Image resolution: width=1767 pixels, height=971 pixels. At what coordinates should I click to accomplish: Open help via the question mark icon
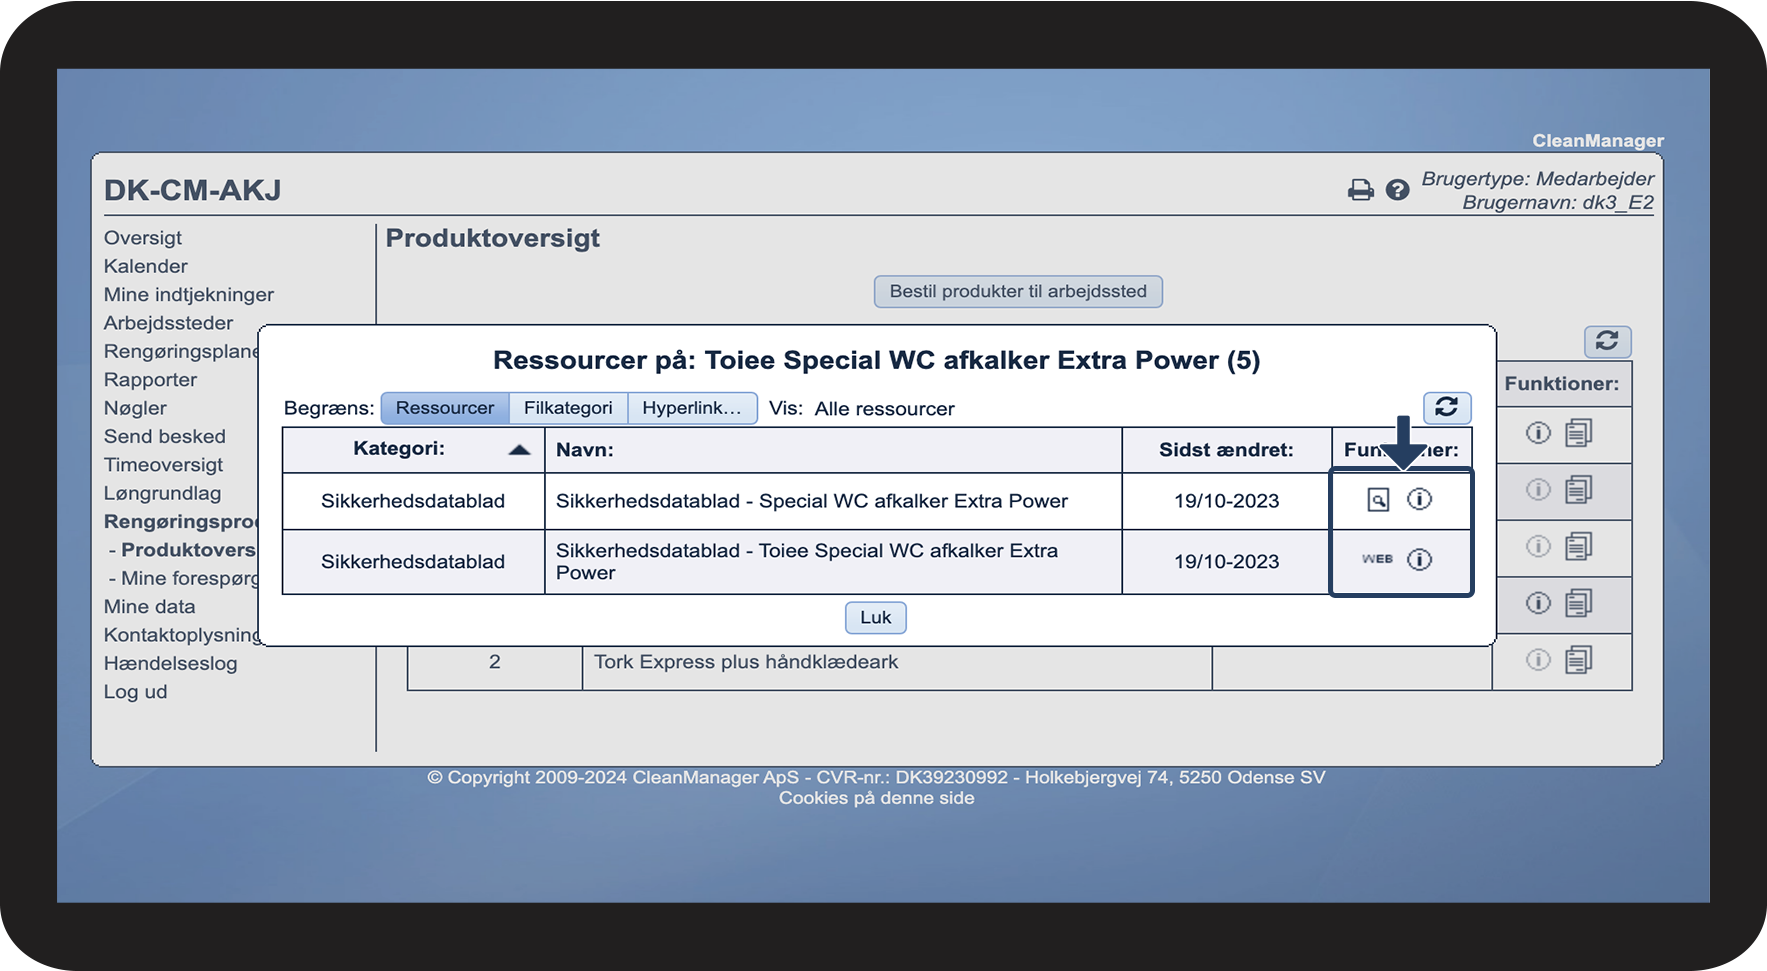1397,190
